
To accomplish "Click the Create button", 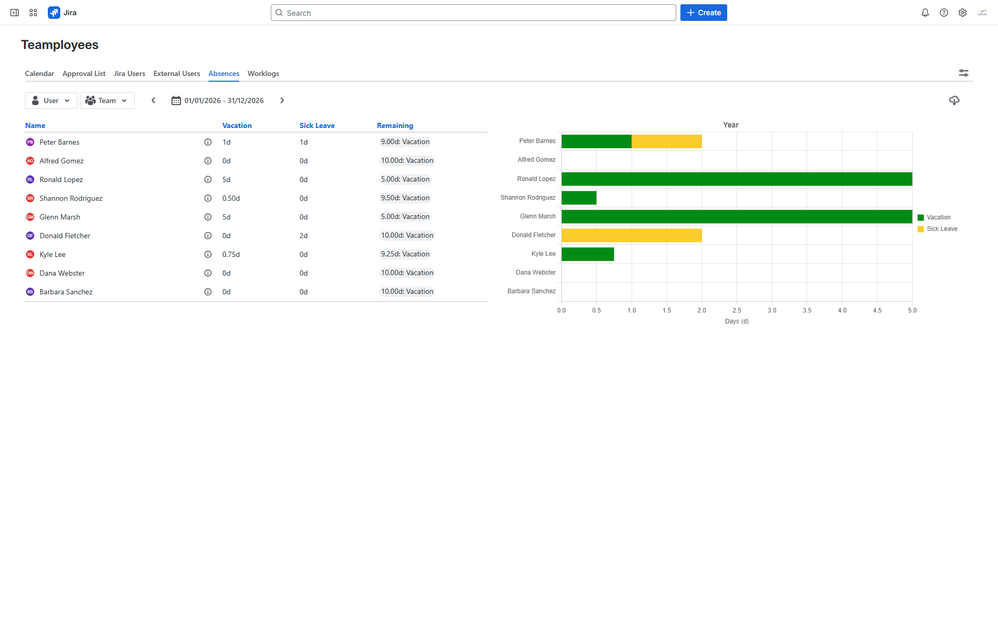I will [x=703, y=13].
